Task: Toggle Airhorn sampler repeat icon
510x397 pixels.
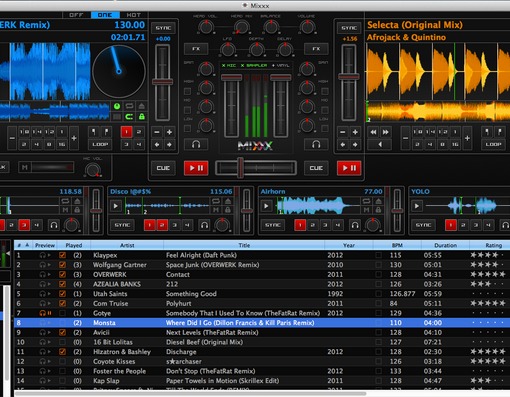Action: 366,201
